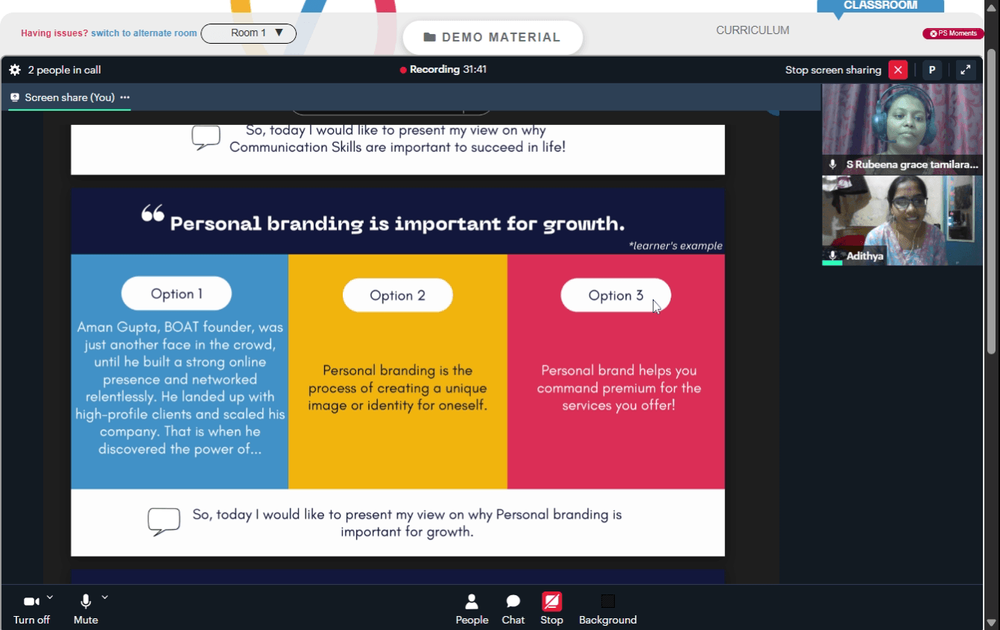The height and width of the screenshot is (630, 1000).
Task: Open call settings gear icon
Action: 15,70
